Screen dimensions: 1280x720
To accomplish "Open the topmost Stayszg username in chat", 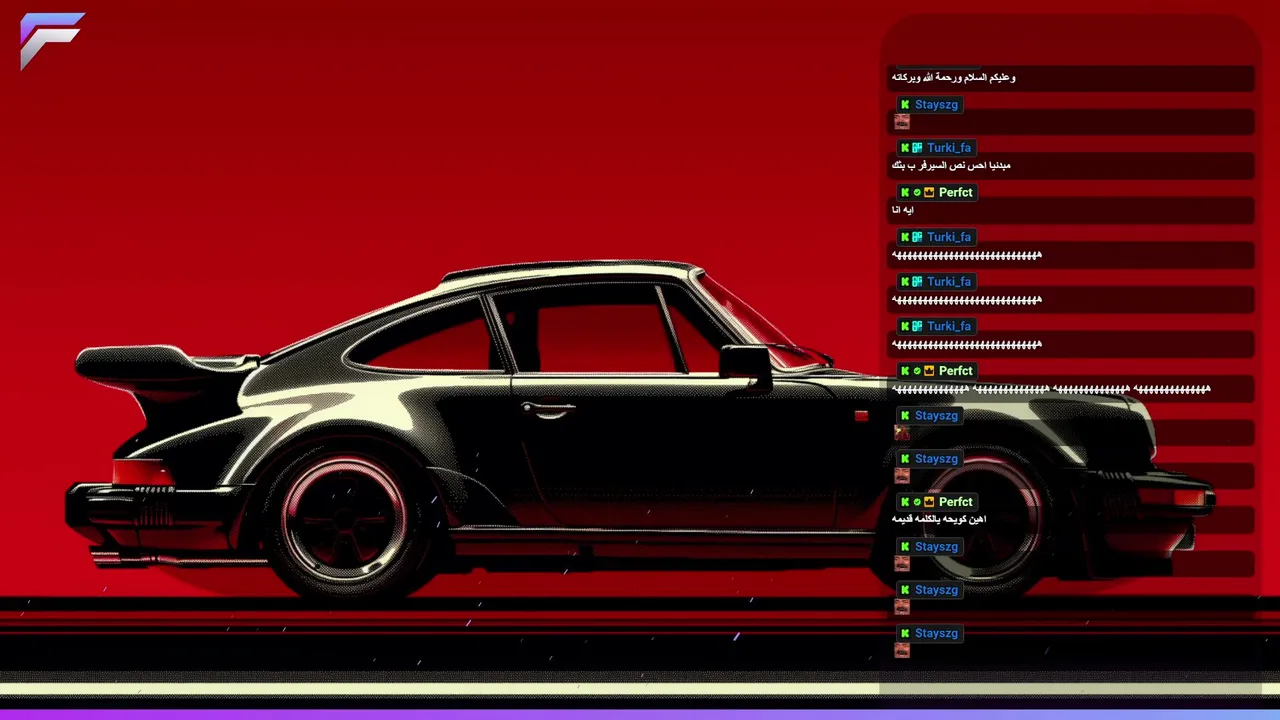I will point(936,104).
